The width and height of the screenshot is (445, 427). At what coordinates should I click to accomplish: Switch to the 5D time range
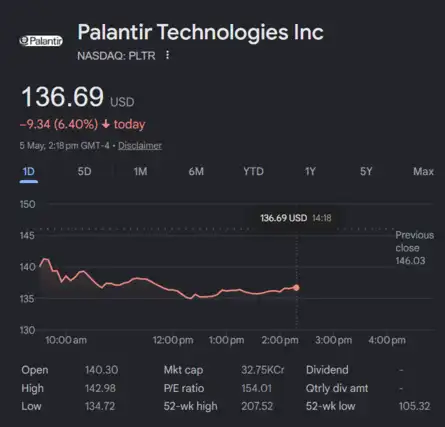point(84,172)
